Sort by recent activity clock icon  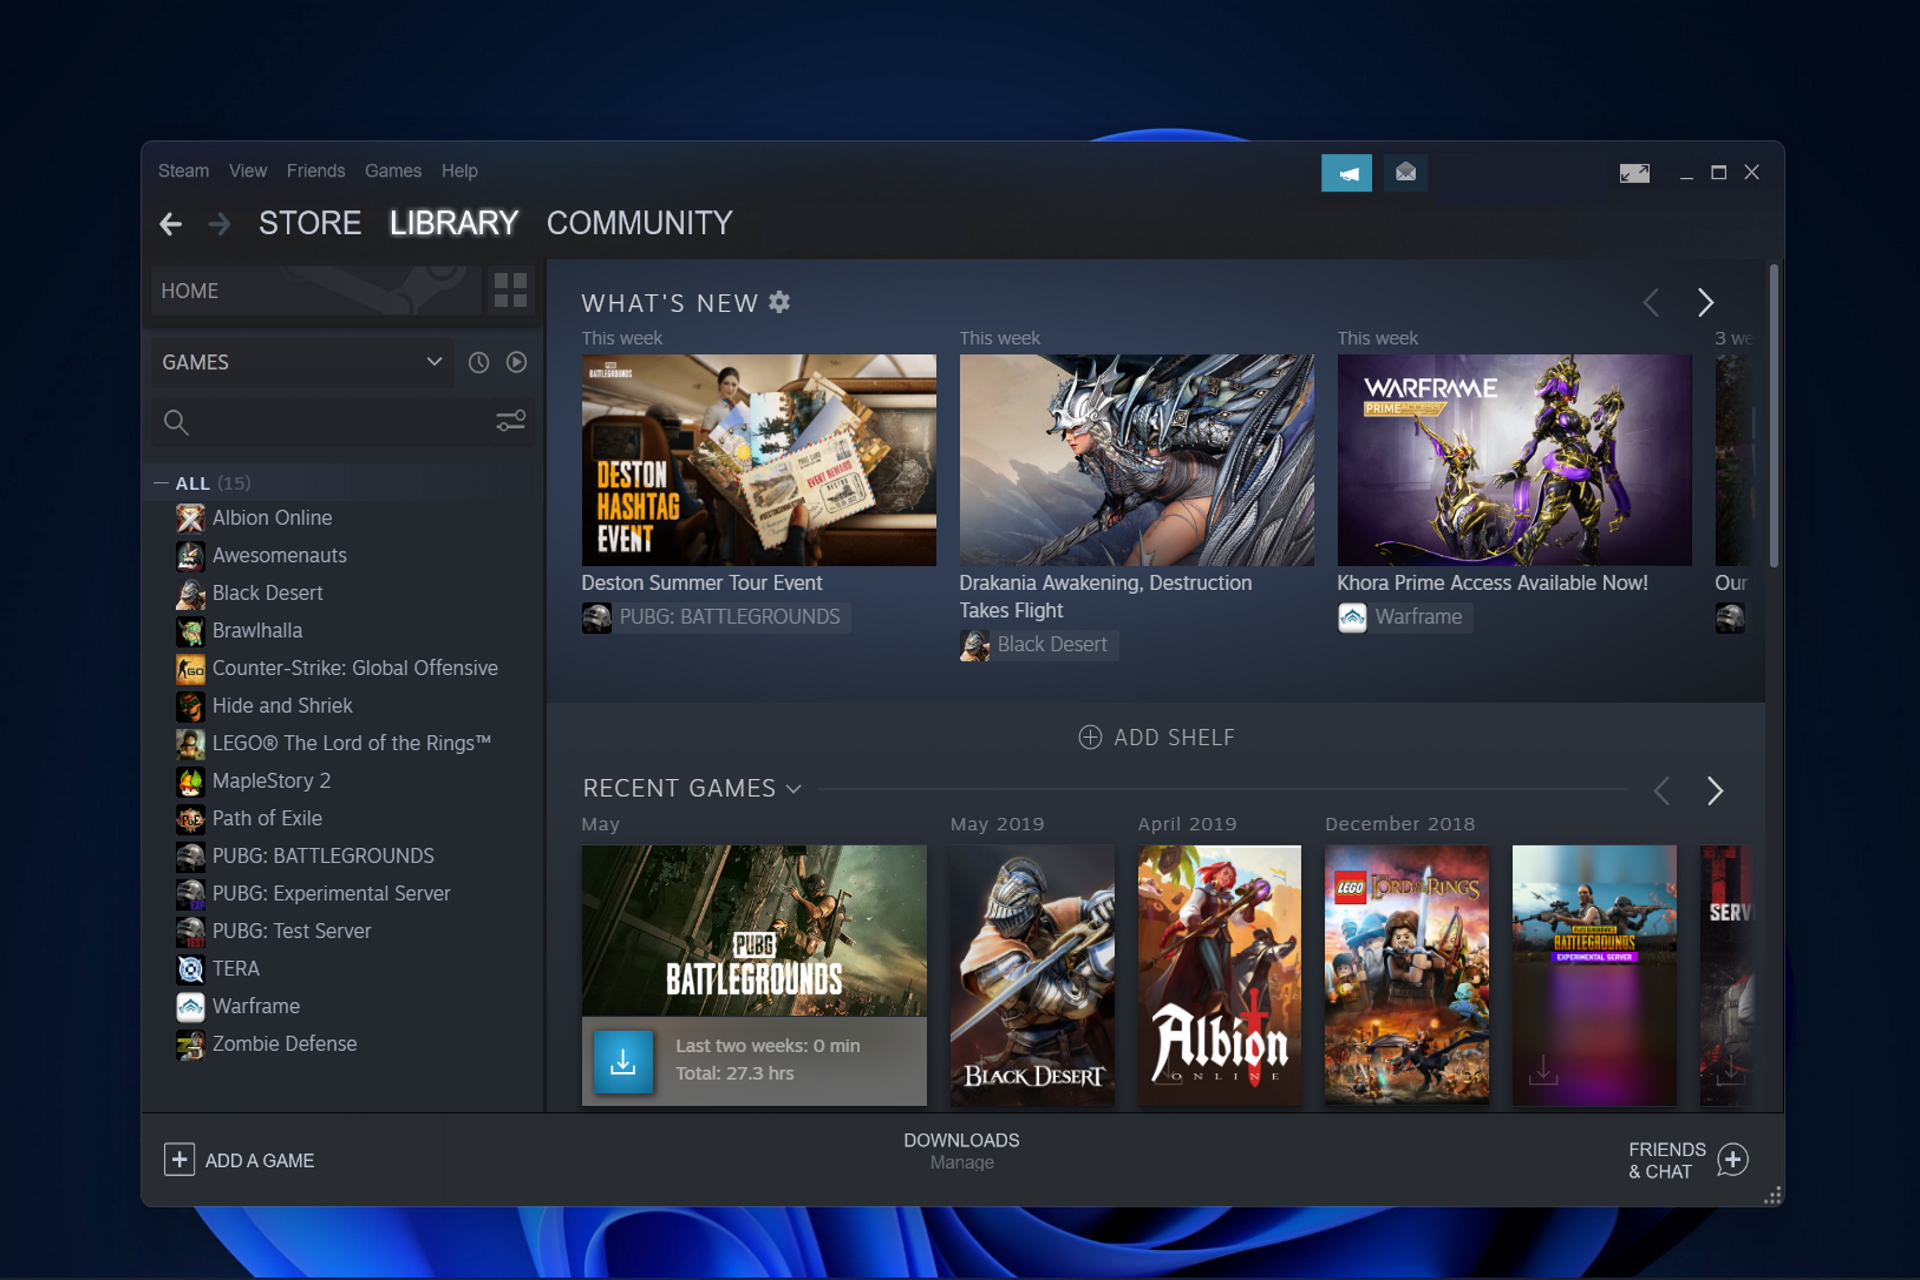(479, 362)
